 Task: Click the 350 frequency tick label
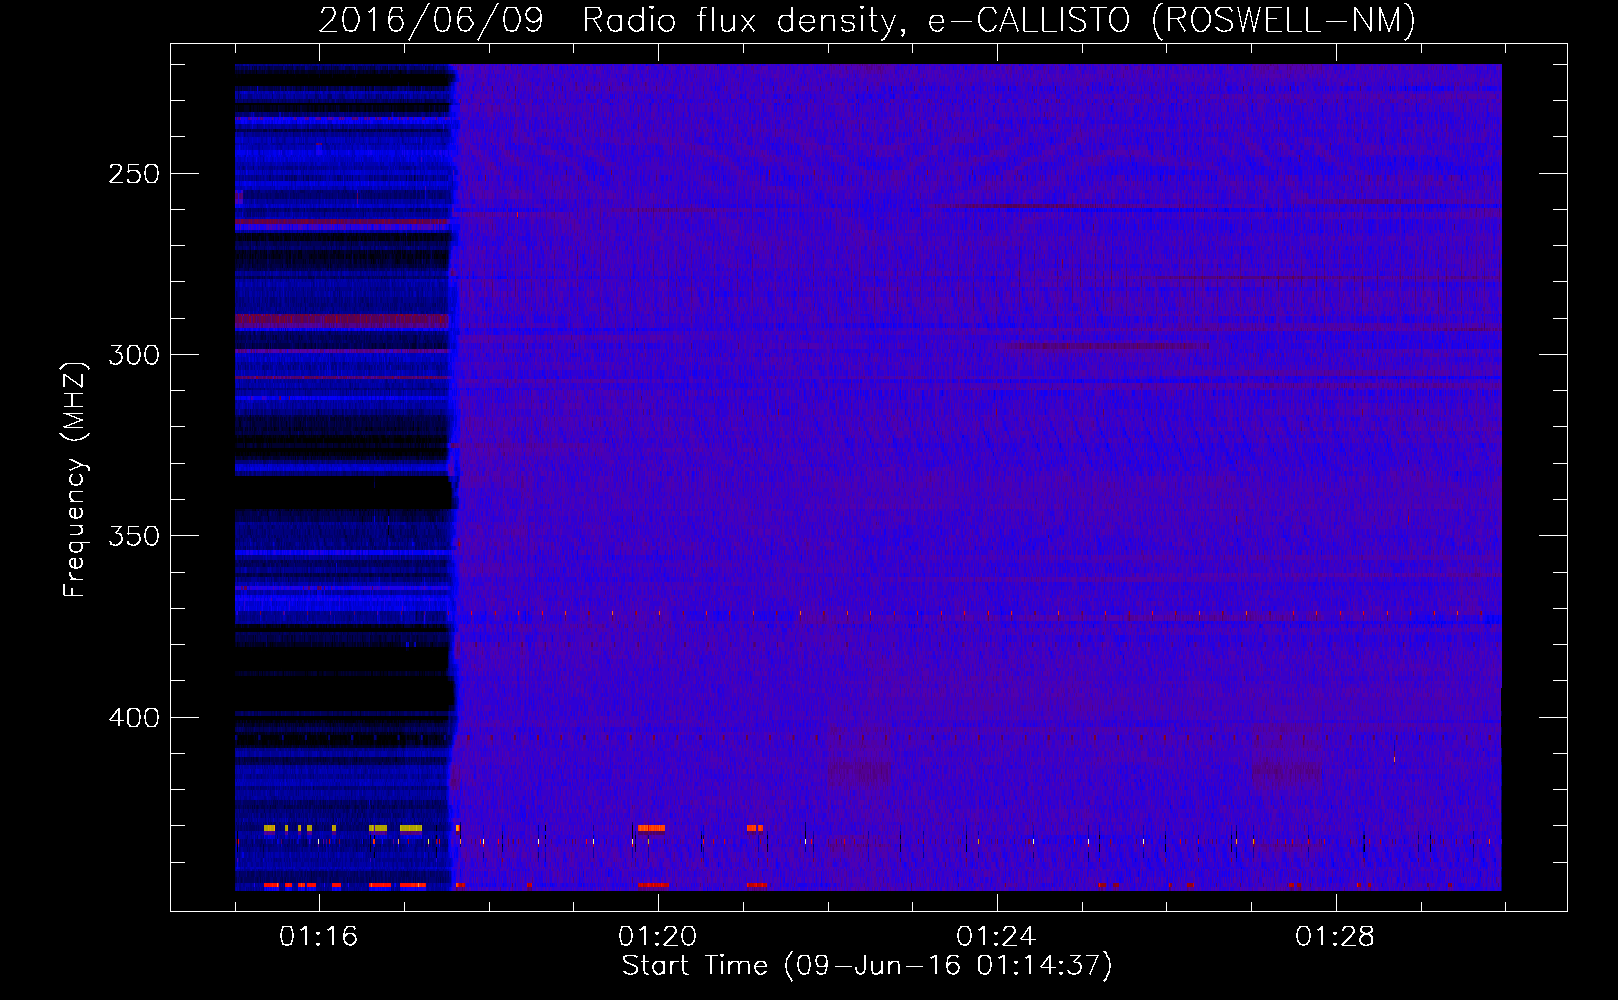click(134, 536)
